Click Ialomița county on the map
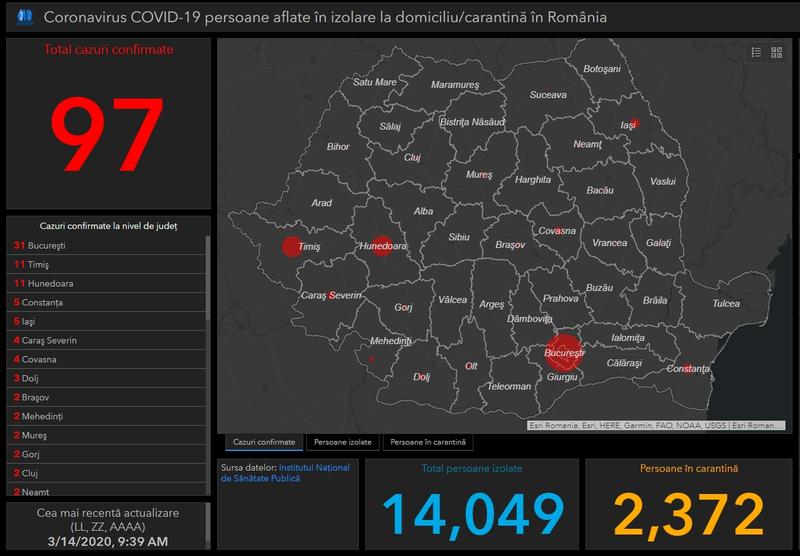The image size is (800, 556). (x=628, y=338)
